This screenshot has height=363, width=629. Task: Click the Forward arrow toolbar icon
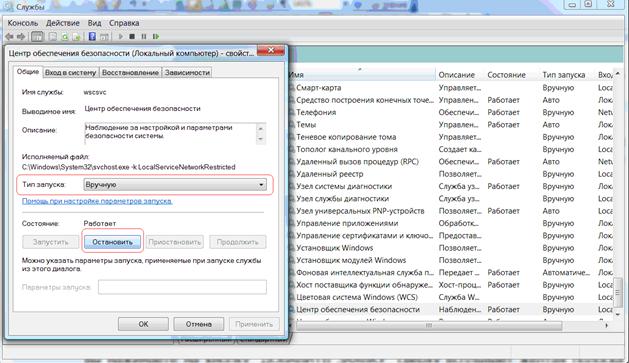coord(21,37)
